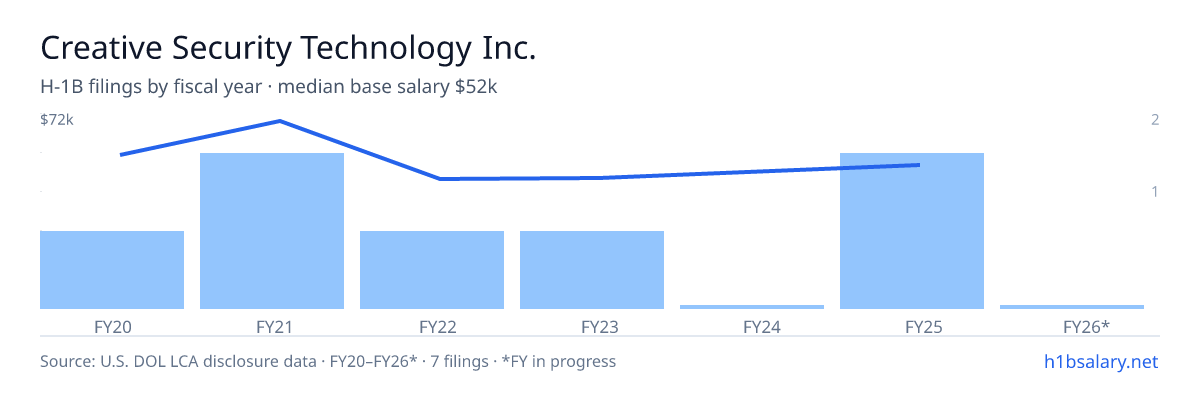The width and height of the screenshot is (1200, 400).
Task: Click the salary line dip at FY22
Action: coord(440,179)
